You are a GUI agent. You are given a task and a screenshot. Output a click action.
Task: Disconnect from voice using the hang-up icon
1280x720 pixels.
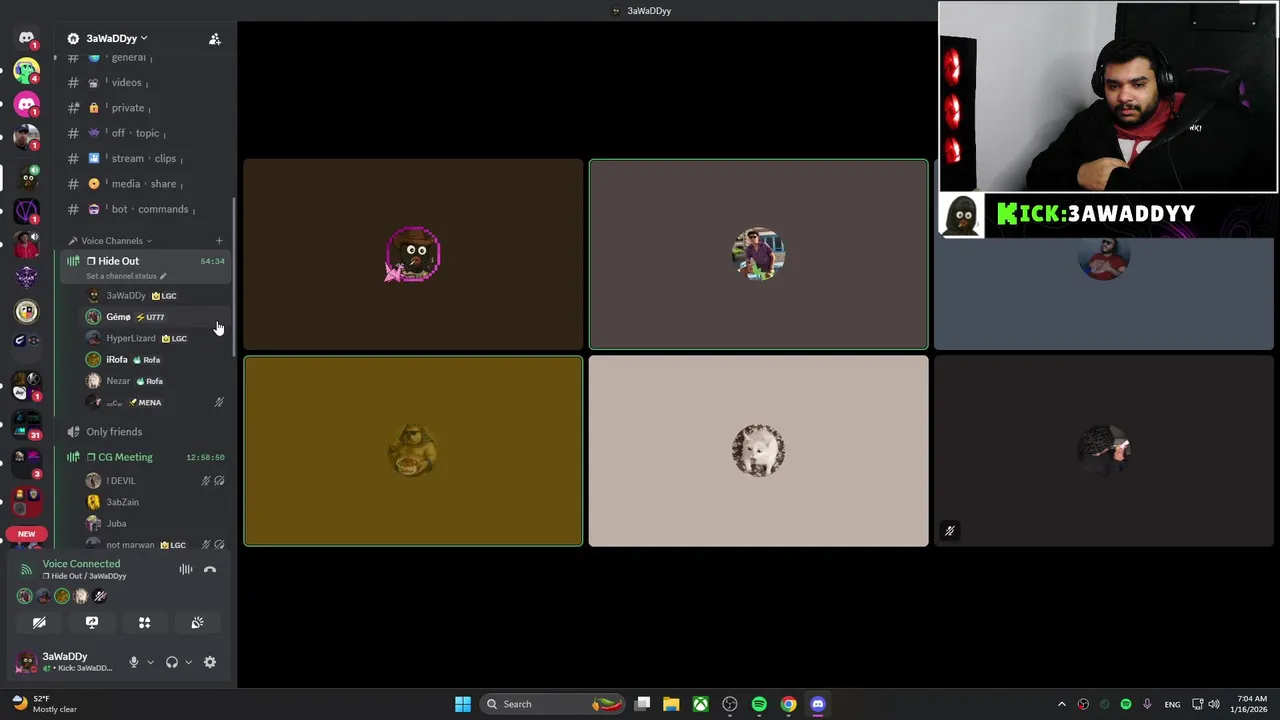point(210,570)
